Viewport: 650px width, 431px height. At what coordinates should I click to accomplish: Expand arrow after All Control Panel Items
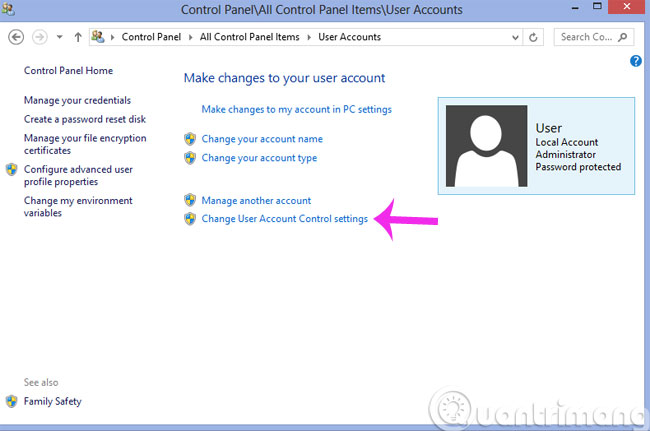pyautogui.click(x=309, y=37)
